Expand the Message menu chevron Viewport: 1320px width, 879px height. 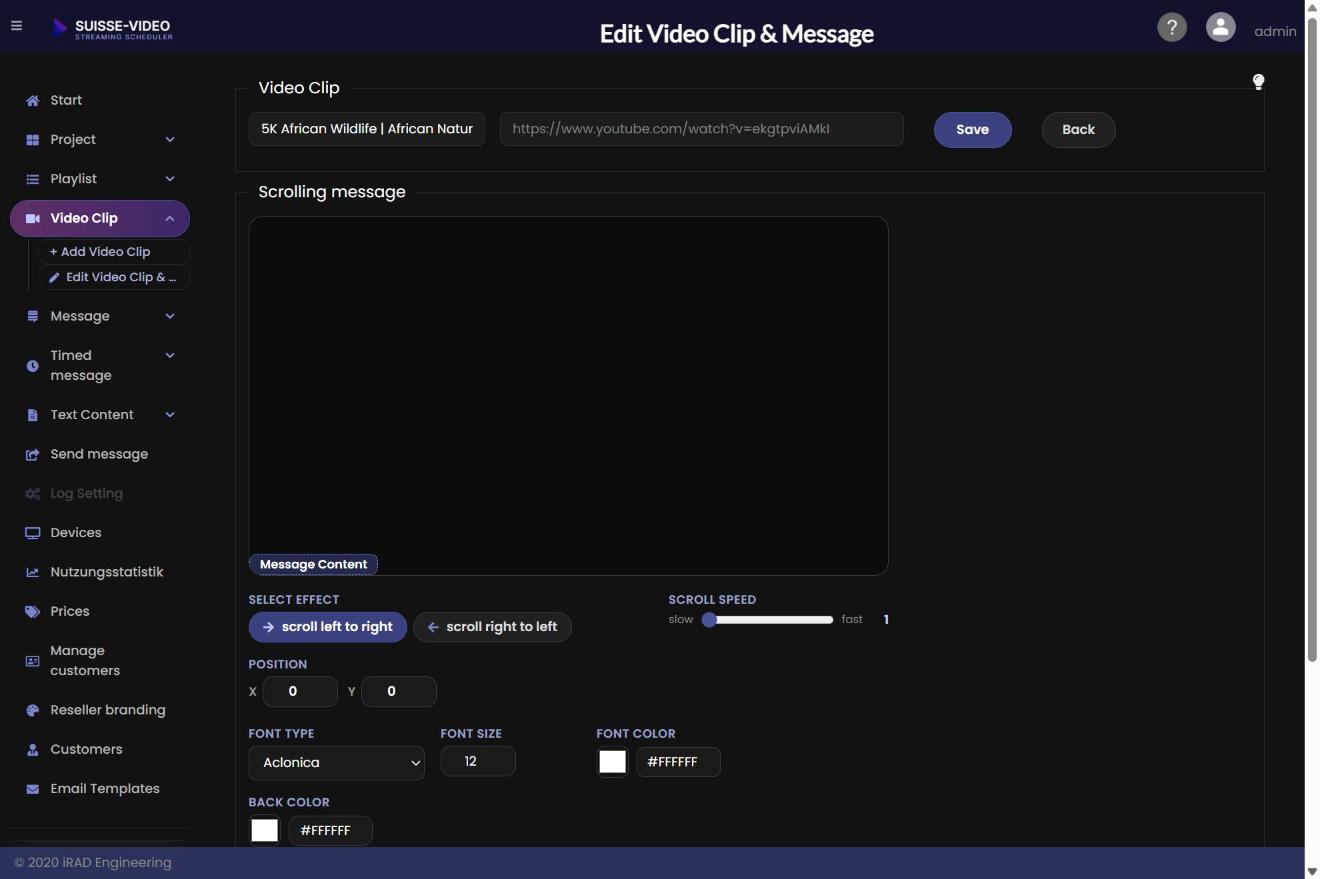[170, 316]
